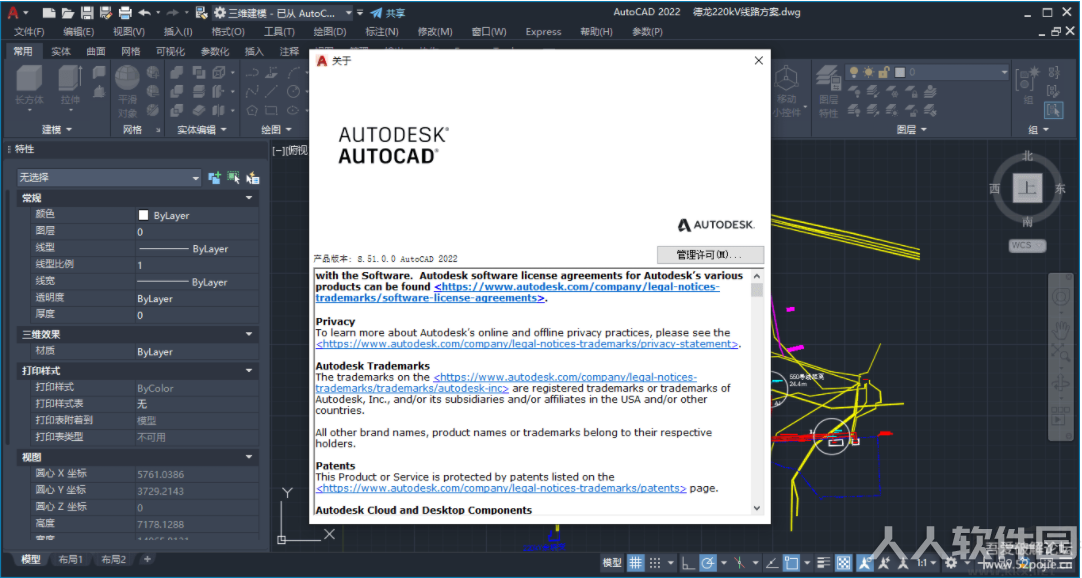Click the About dialog scrollbar up arrow
This screenshot has height=578, width=1082.
(757, 276)
